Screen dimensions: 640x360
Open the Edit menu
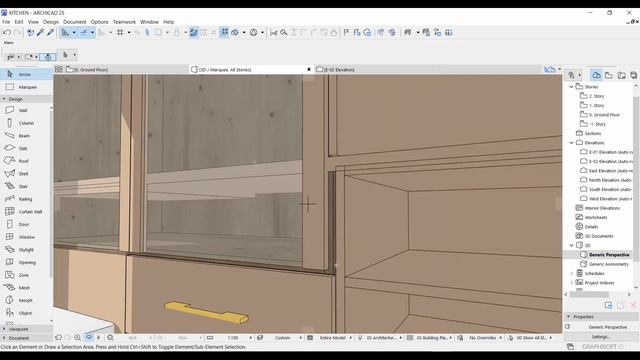(x=19, y=22)
